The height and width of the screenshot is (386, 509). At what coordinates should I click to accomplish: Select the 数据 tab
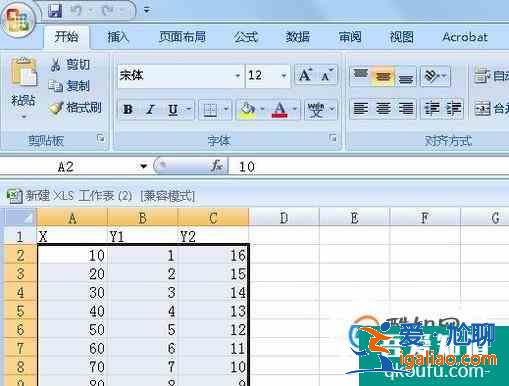click(298, 37)
